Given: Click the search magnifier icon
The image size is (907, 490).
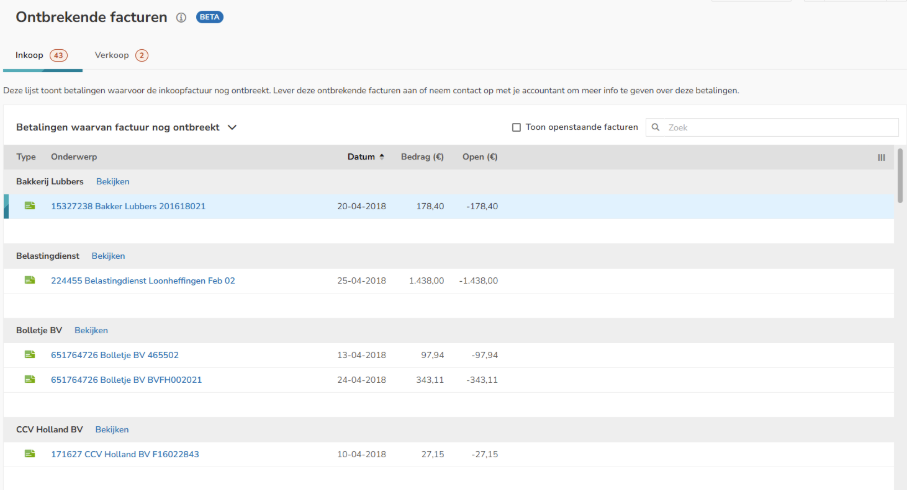Looking at the screenshot, I should [x=656, y=128].
